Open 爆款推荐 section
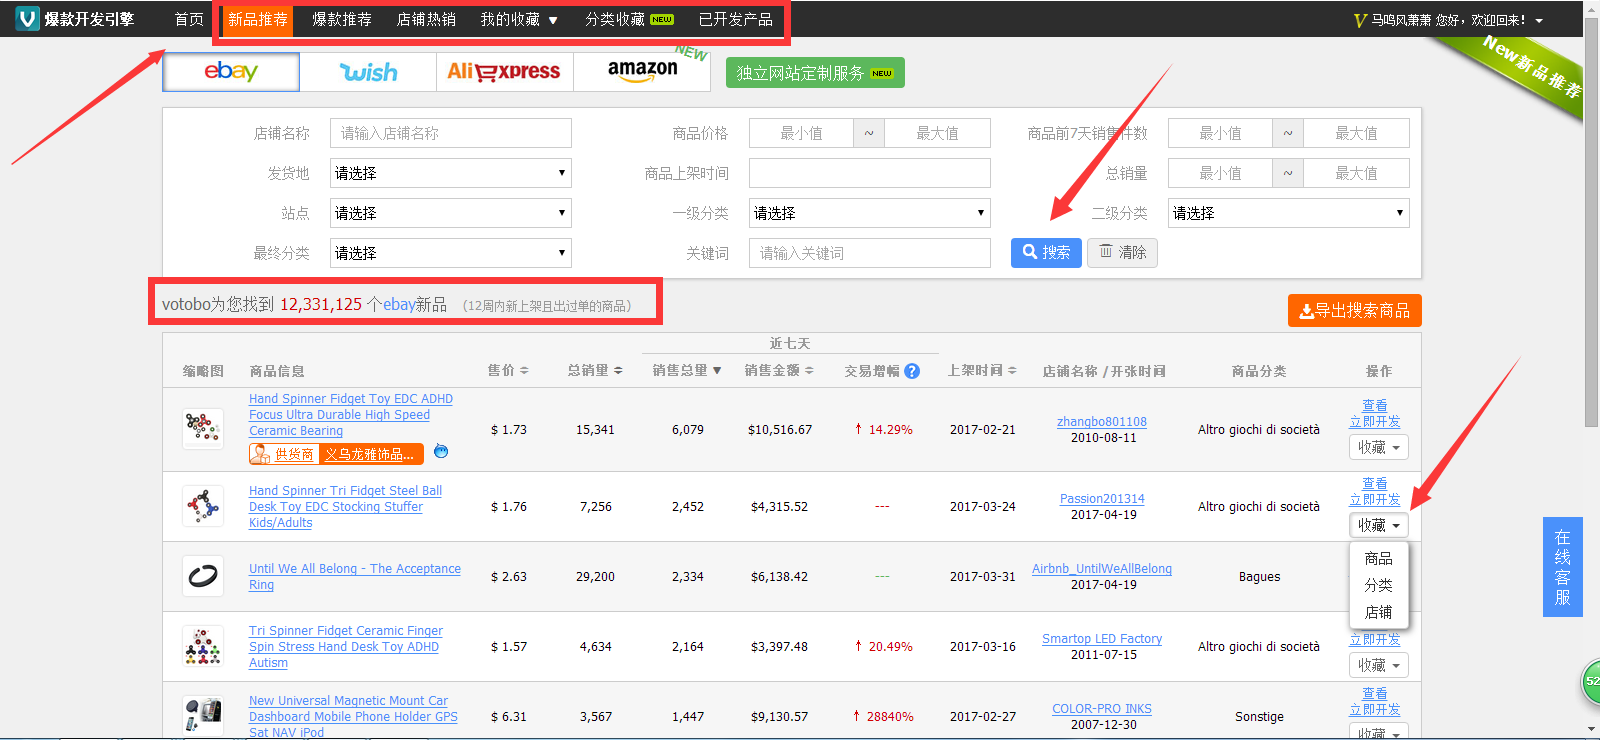This screenshot has height=740, width=1600. 342,19
